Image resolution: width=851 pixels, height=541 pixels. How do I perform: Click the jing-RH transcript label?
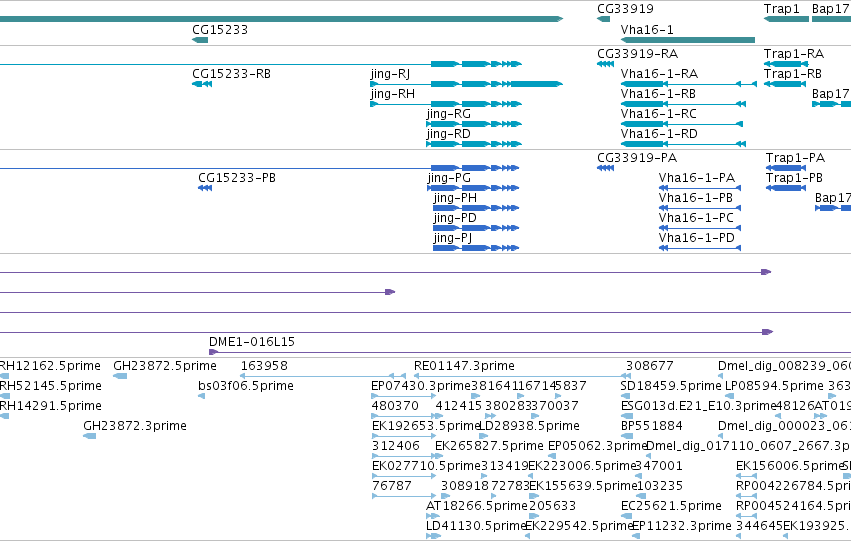393,94
